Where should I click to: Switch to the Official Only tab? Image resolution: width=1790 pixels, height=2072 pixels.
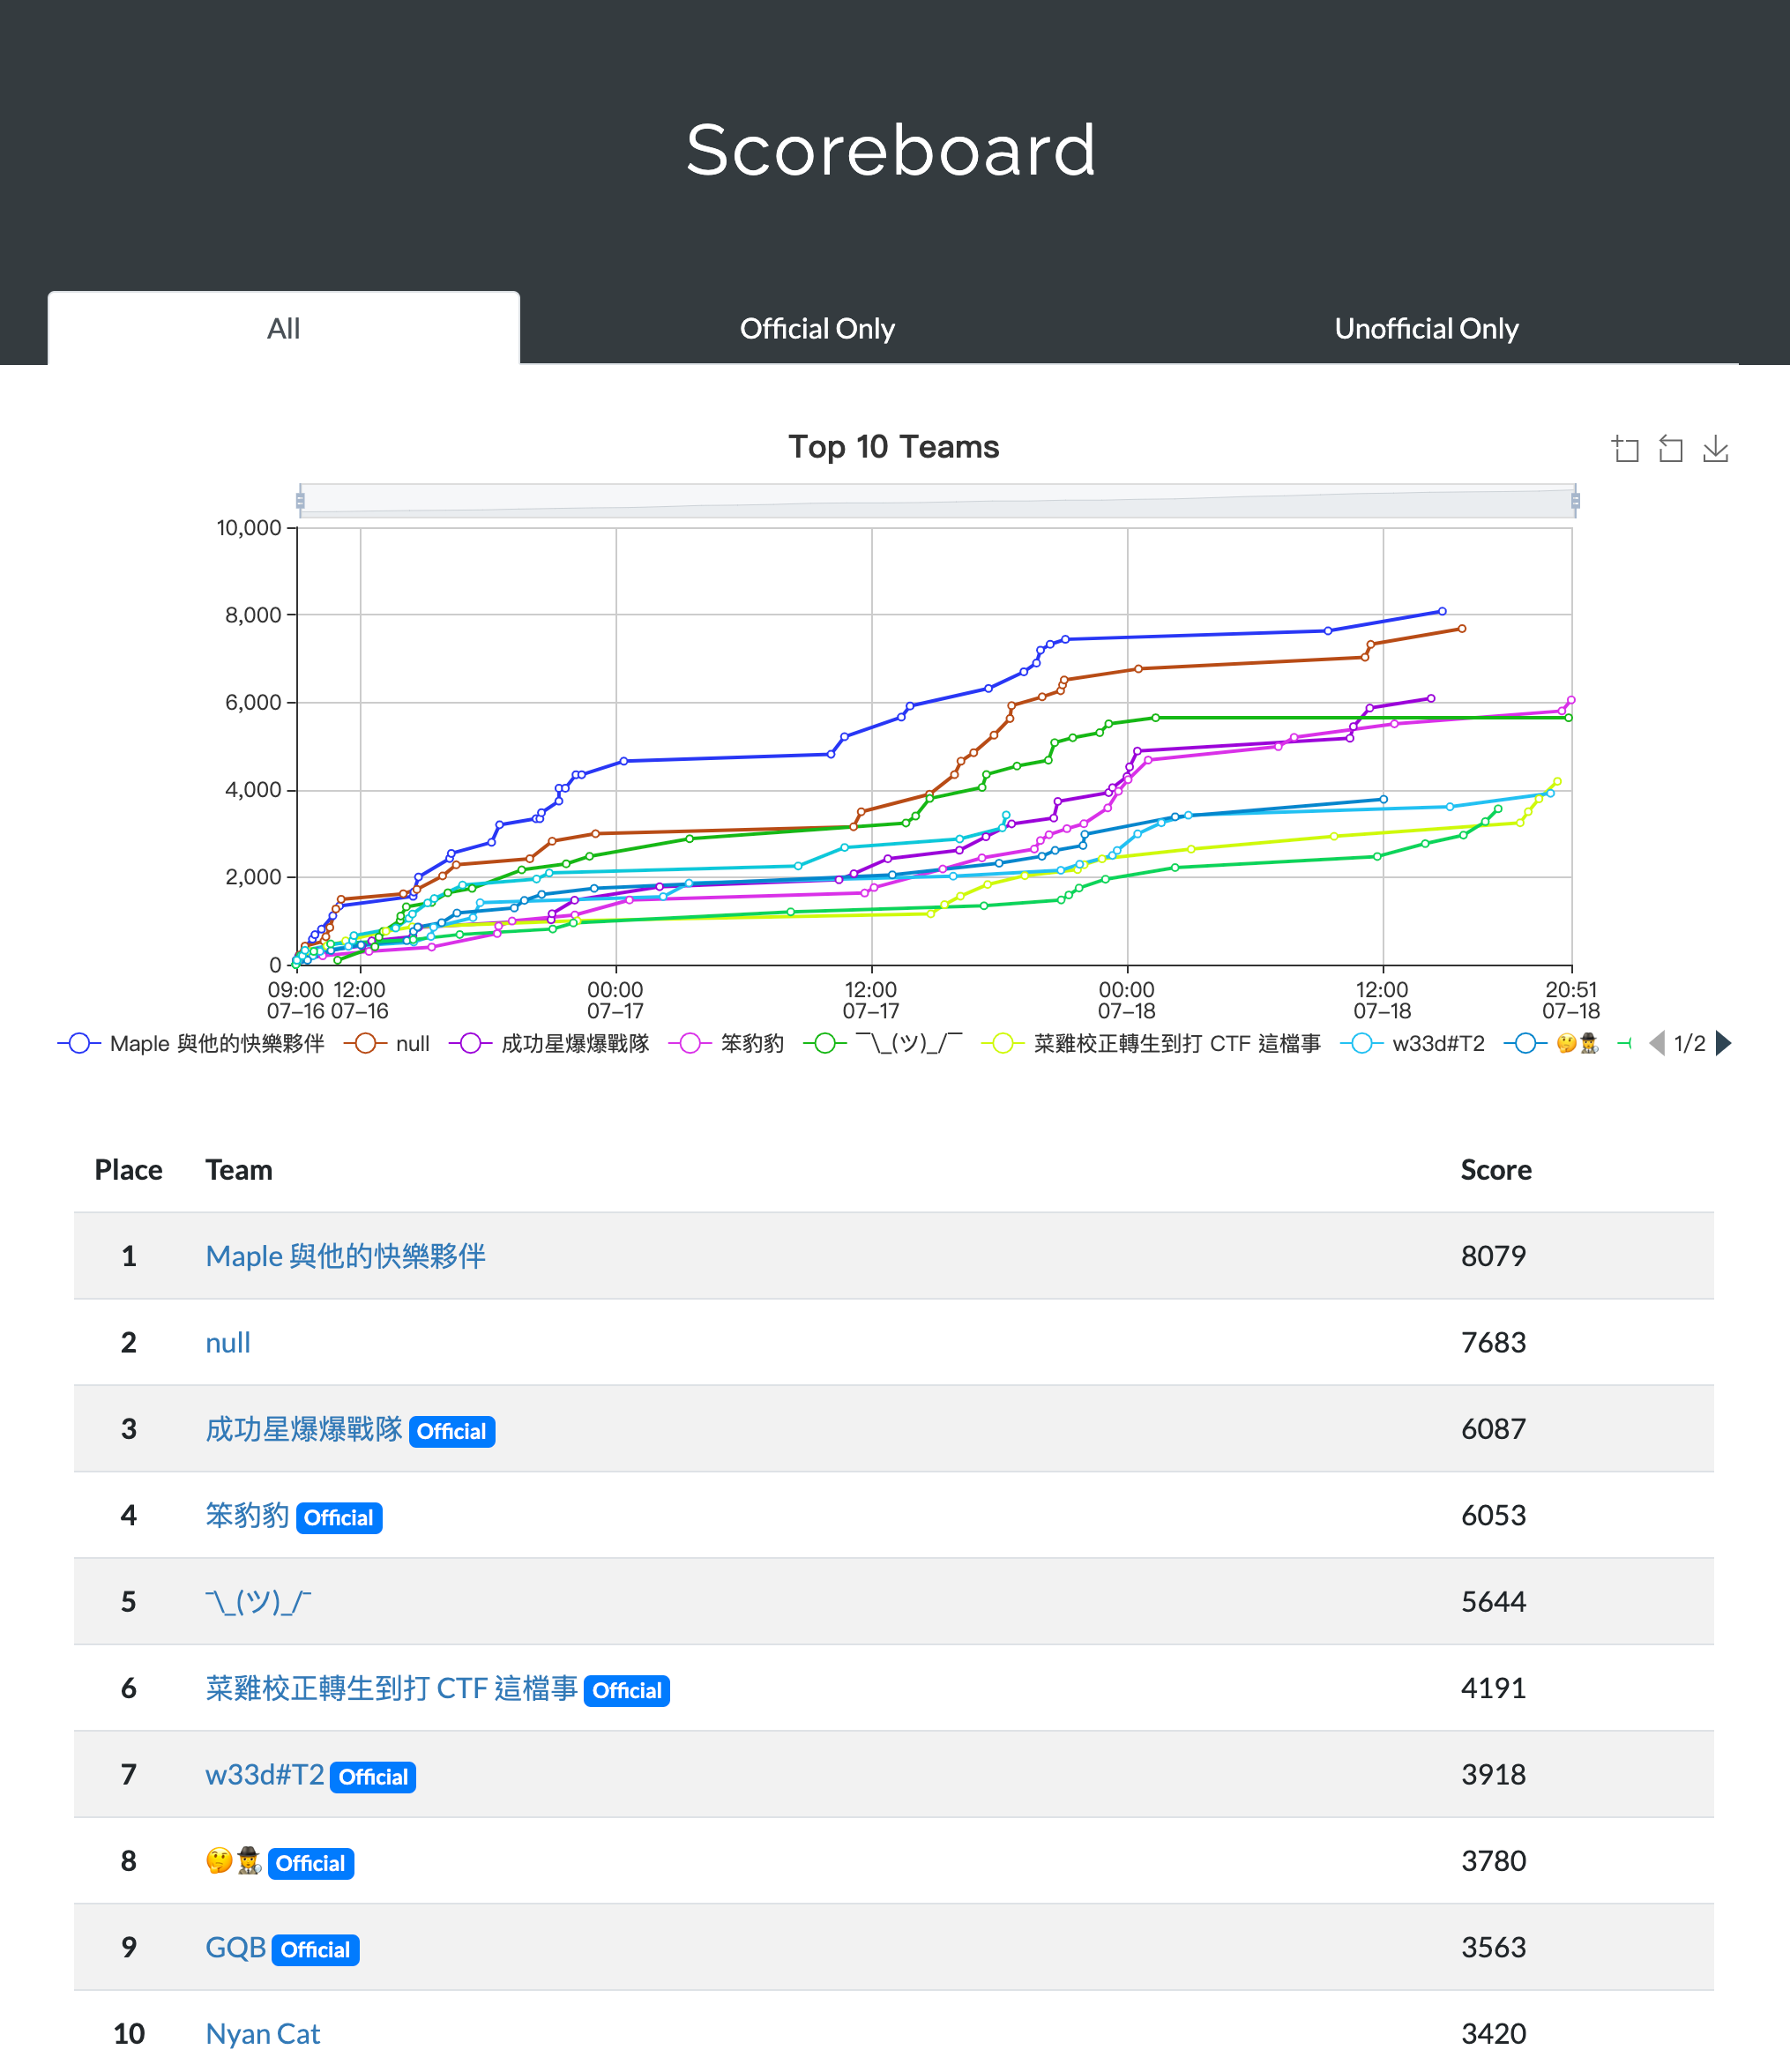pyautogui.click(x=817, y=328)
